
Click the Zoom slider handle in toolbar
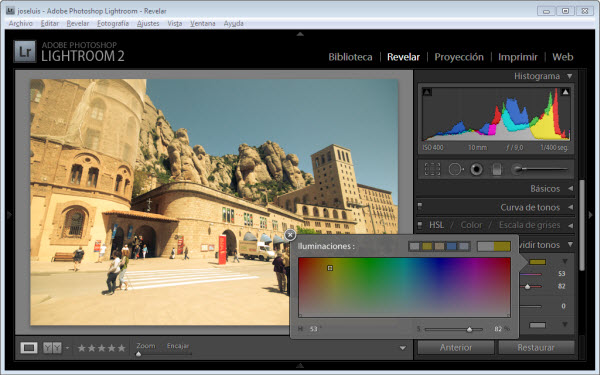click(139, 354)
